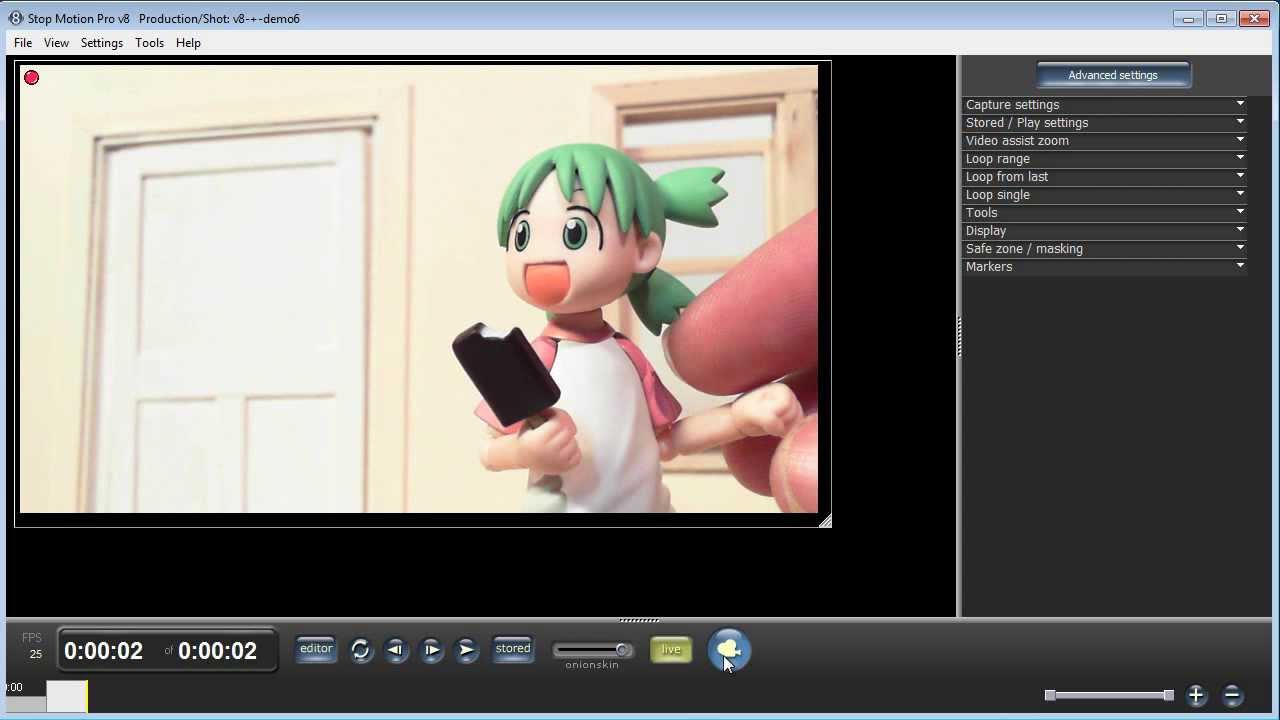The height and width of the screenshot is (720, 1280).
Task: Expand the Markers section
Action: tap(1105, 266)
